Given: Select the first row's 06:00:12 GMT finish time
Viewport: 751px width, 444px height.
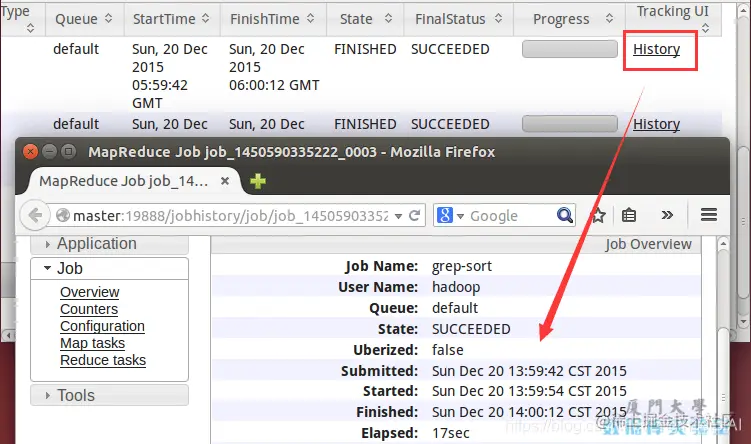Looking at the screenshot, I should (x=274, y=85).
